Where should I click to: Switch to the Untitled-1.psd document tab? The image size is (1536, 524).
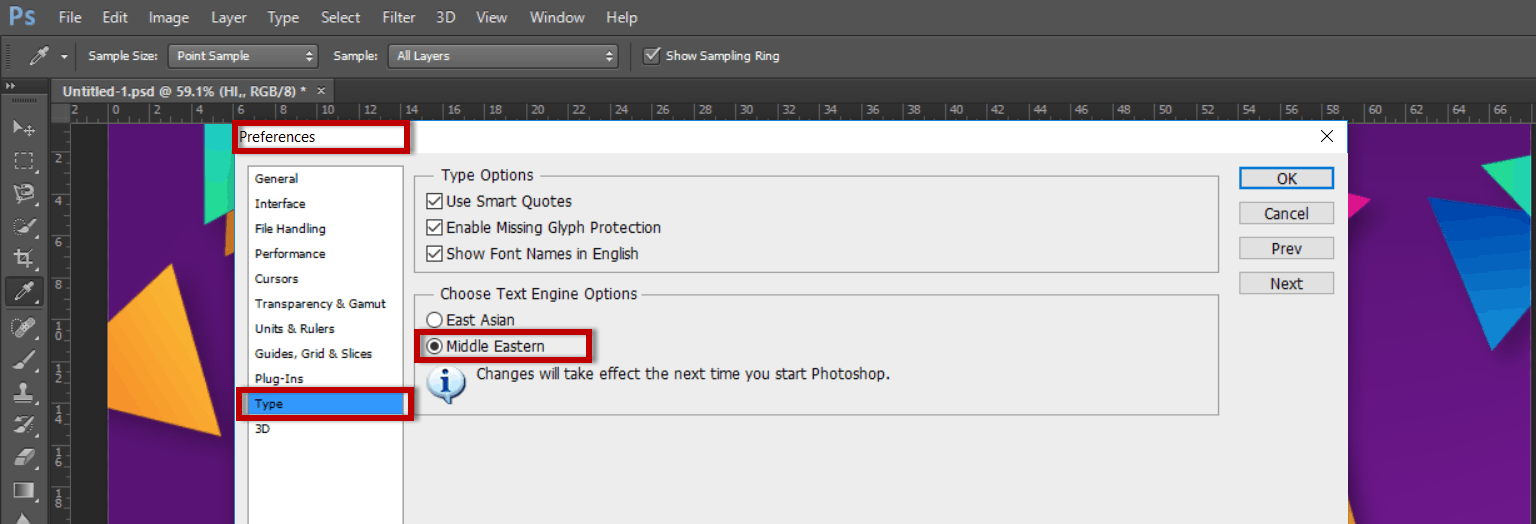pyautogui.click(x=184, y=90)
